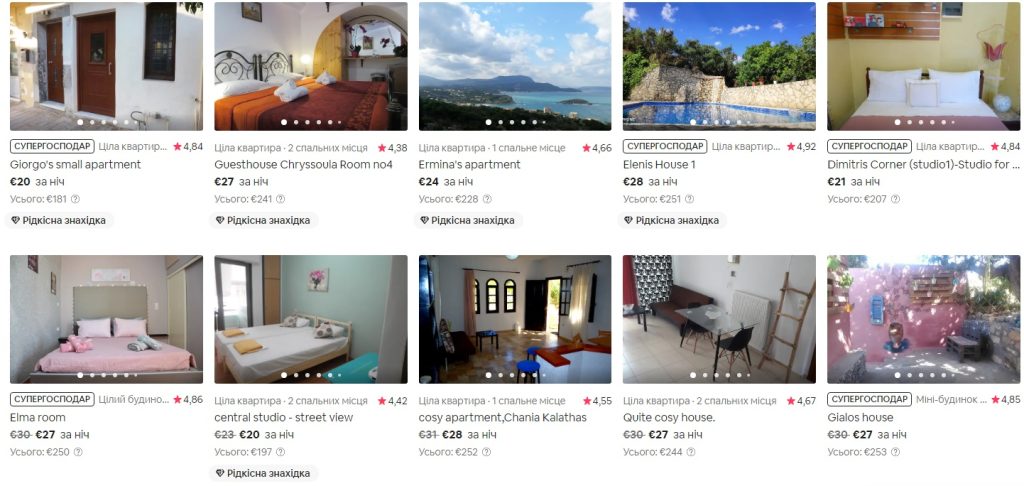Click info icon beside Усього: €253
Screen dimensions: 1024x486
[x=895, y=452]
